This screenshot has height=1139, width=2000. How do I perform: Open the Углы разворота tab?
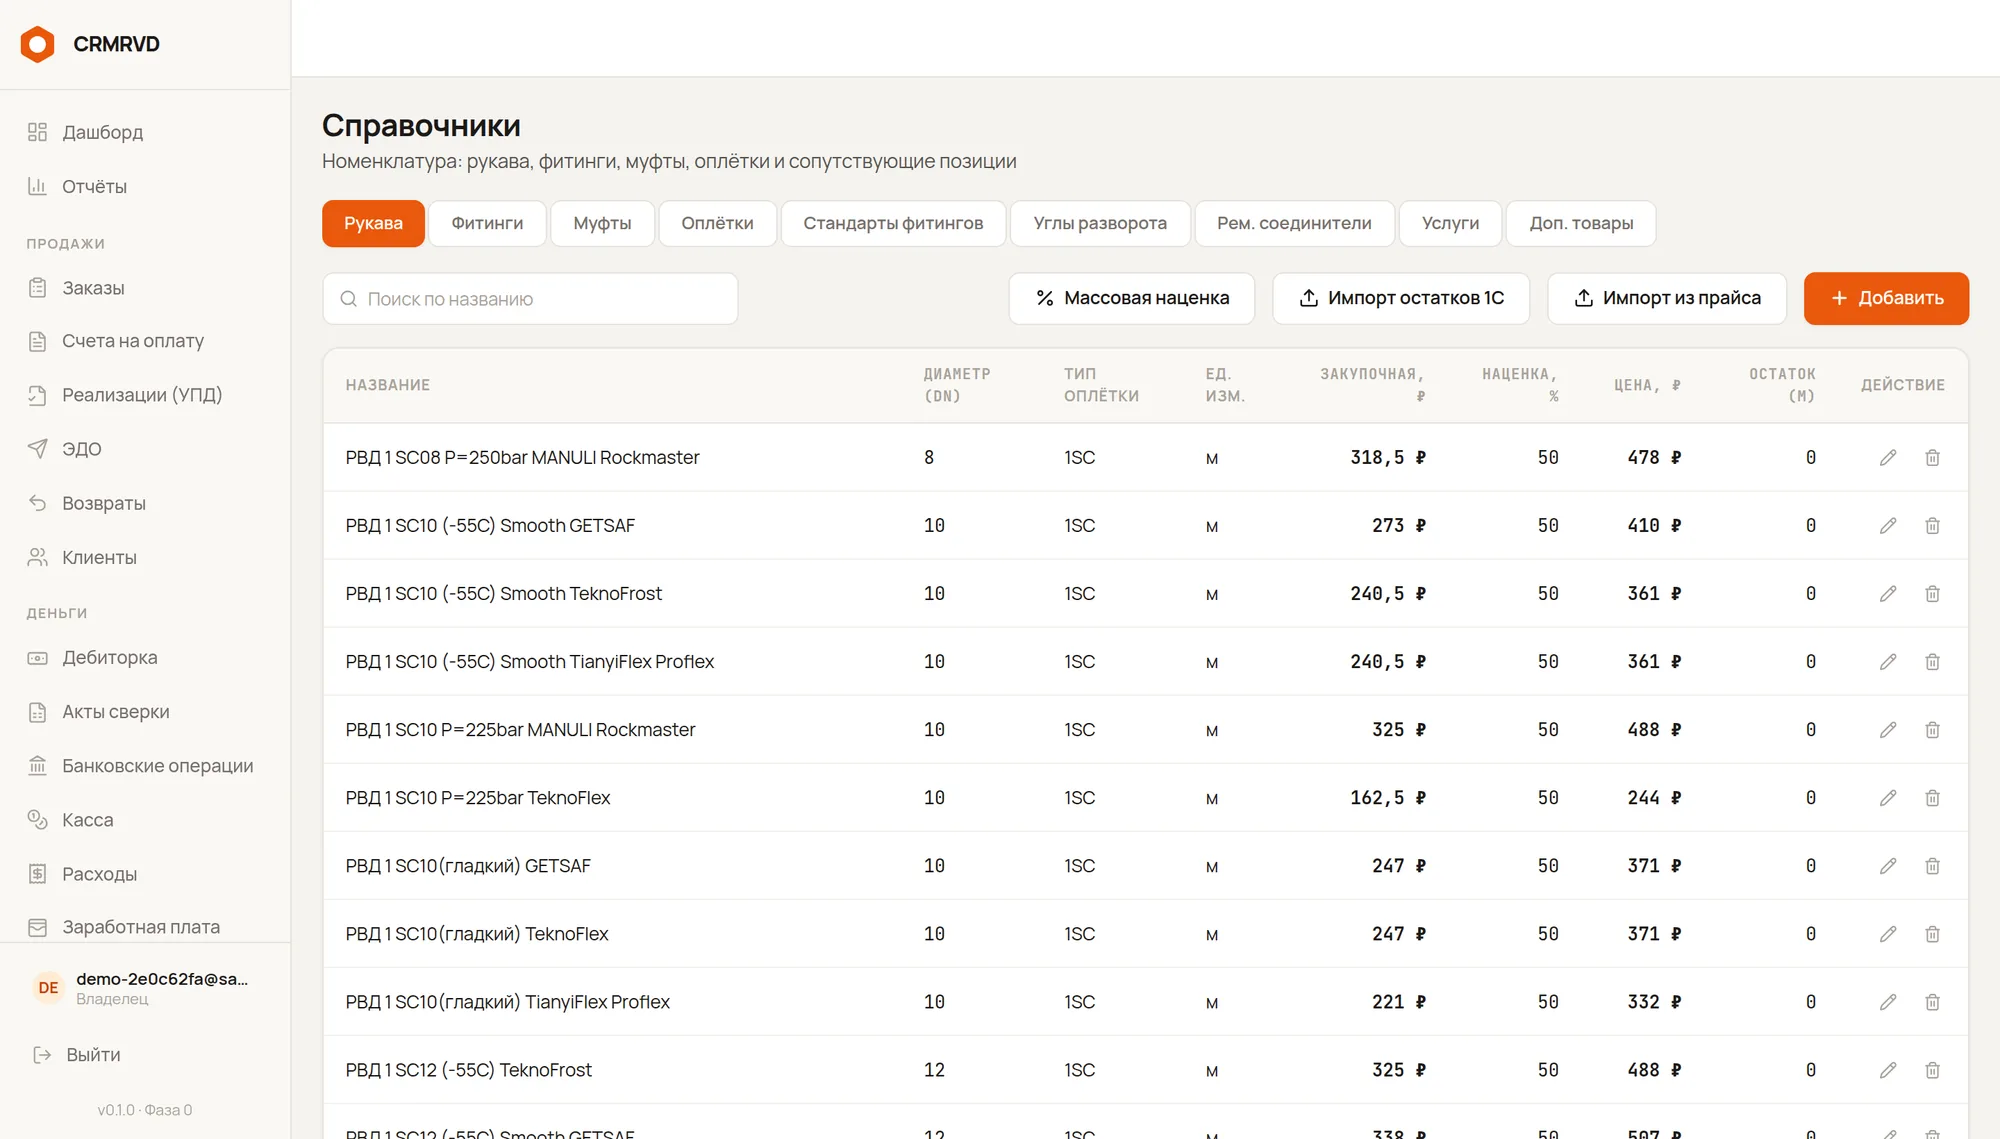point(1100,223)
